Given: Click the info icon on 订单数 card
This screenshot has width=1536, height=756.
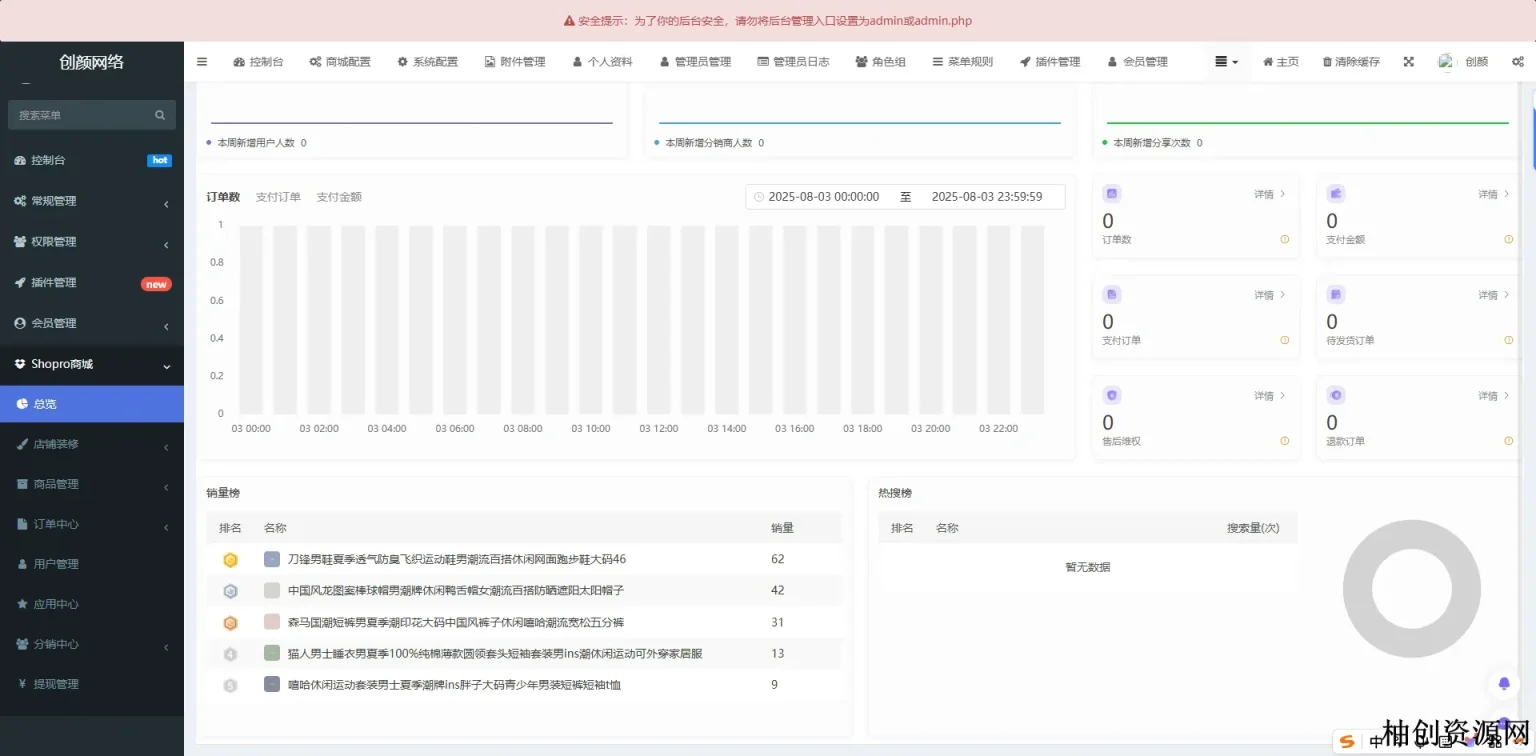Looking at the screenshot, I should click(1284, 239).
